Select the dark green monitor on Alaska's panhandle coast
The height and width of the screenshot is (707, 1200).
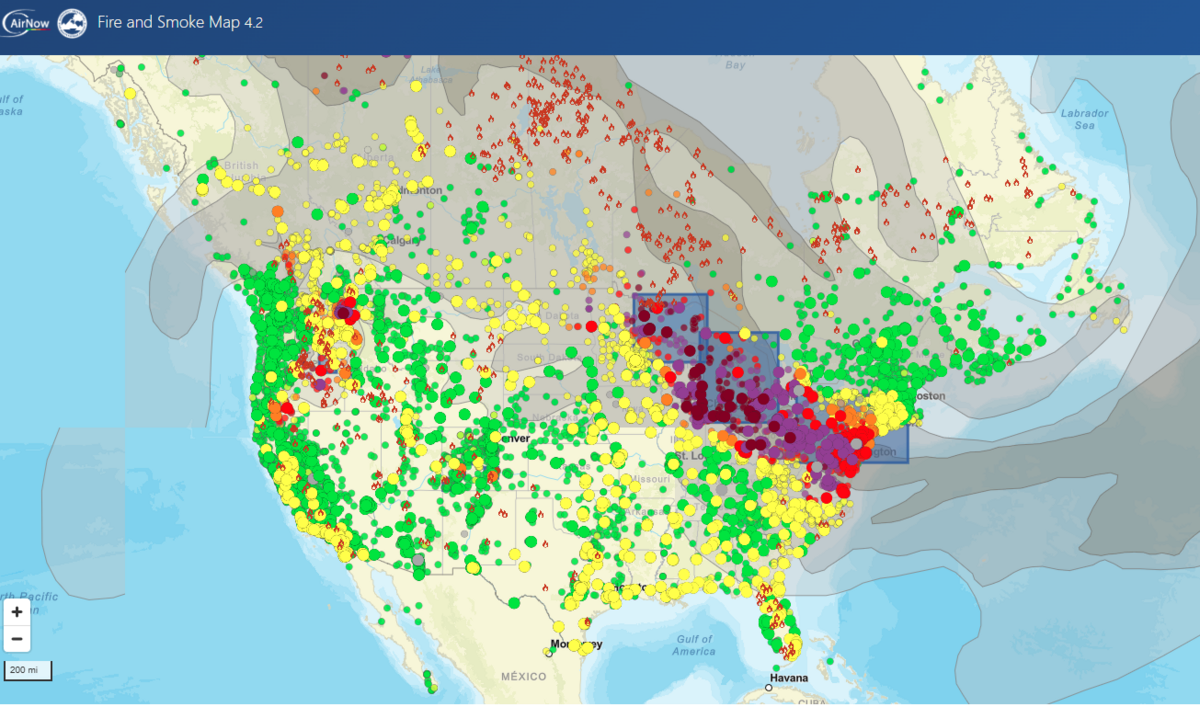(121, 123)
